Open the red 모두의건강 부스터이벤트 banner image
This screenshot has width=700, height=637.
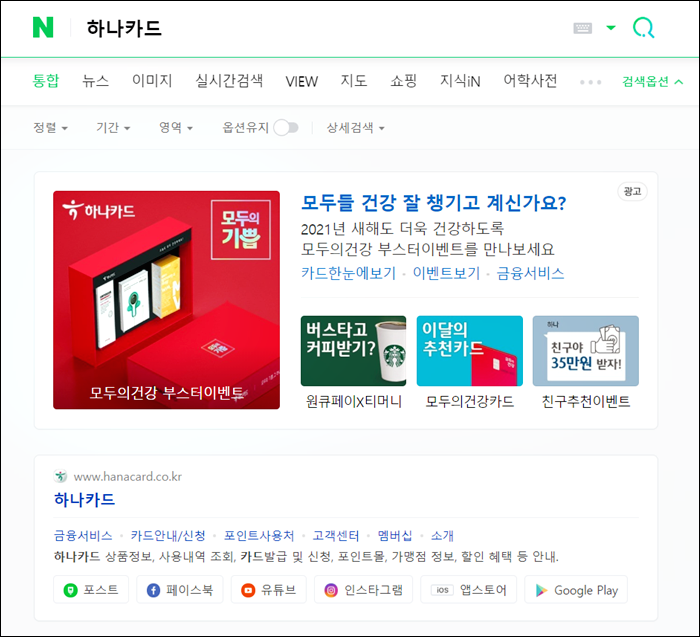[x=167, y=300]
